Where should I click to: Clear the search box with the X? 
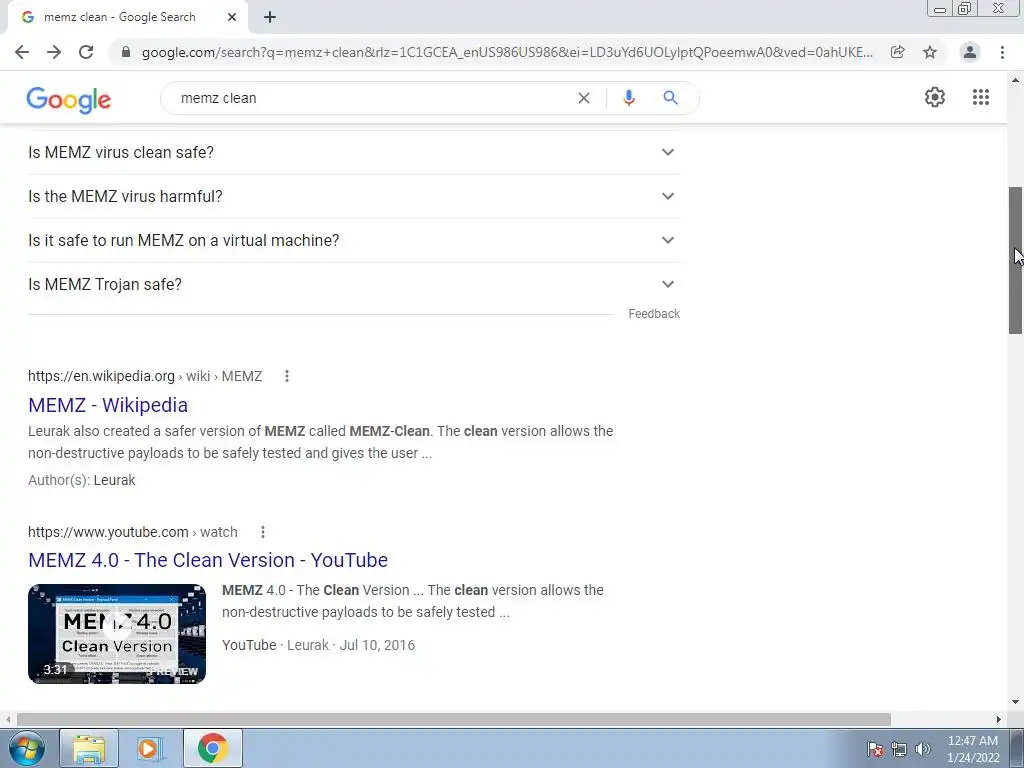tap(584, 98)
